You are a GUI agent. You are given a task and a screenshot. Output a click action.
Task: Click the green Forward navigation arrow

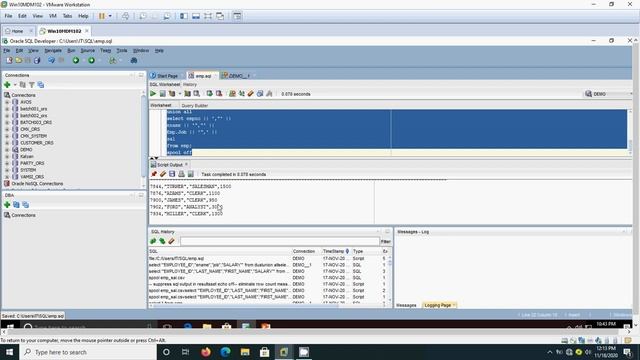91,60
